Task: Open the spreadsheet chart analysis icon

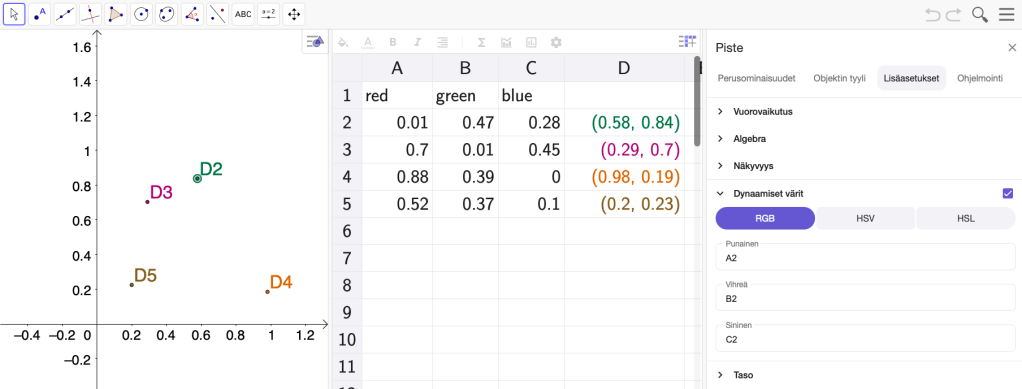Action: pyautogui.click(x=506, y=42)
